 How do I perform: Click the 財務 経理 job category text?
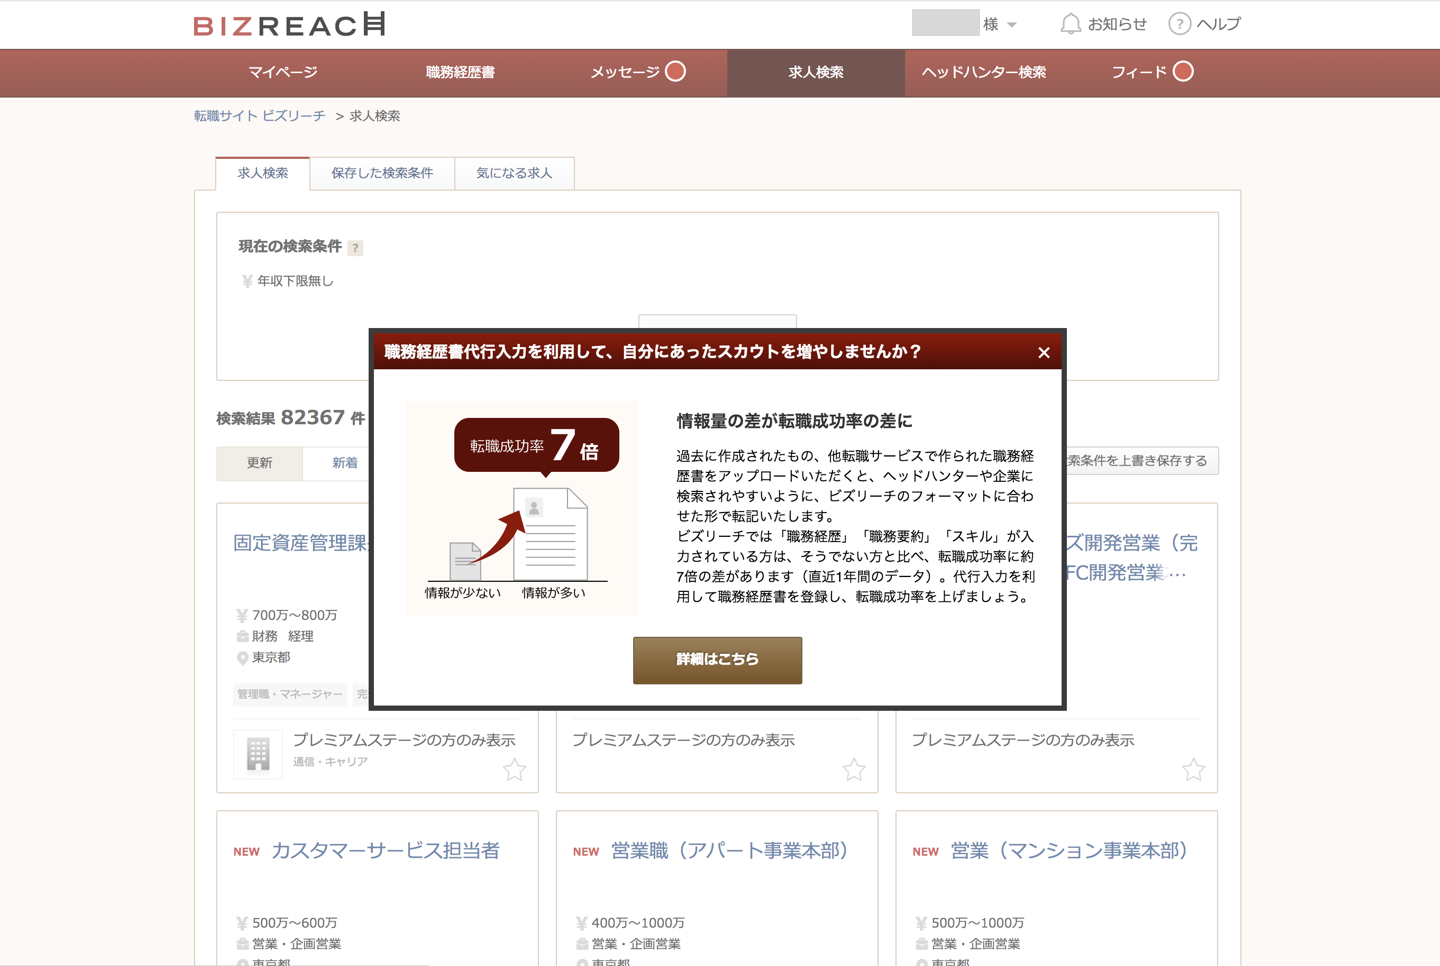pyautogui.click(x=283, y=636)
